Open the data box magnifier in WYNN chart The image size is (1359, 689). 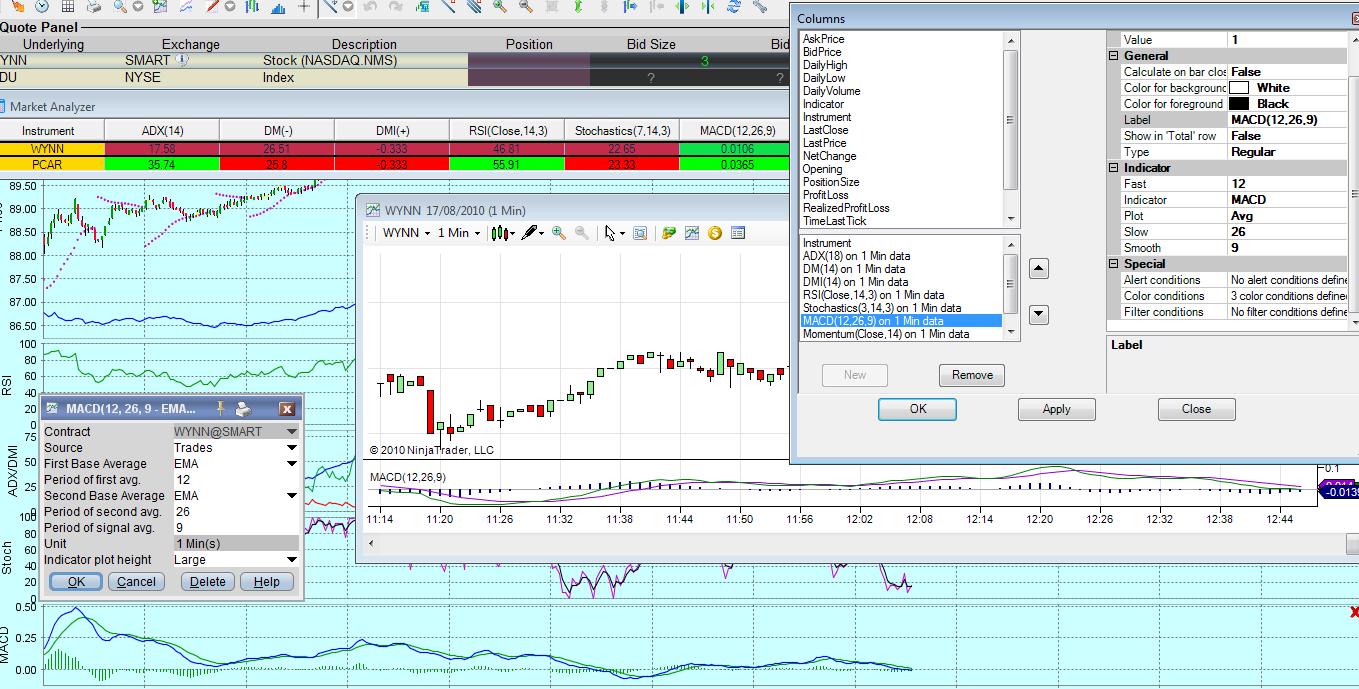coord(640,233)
